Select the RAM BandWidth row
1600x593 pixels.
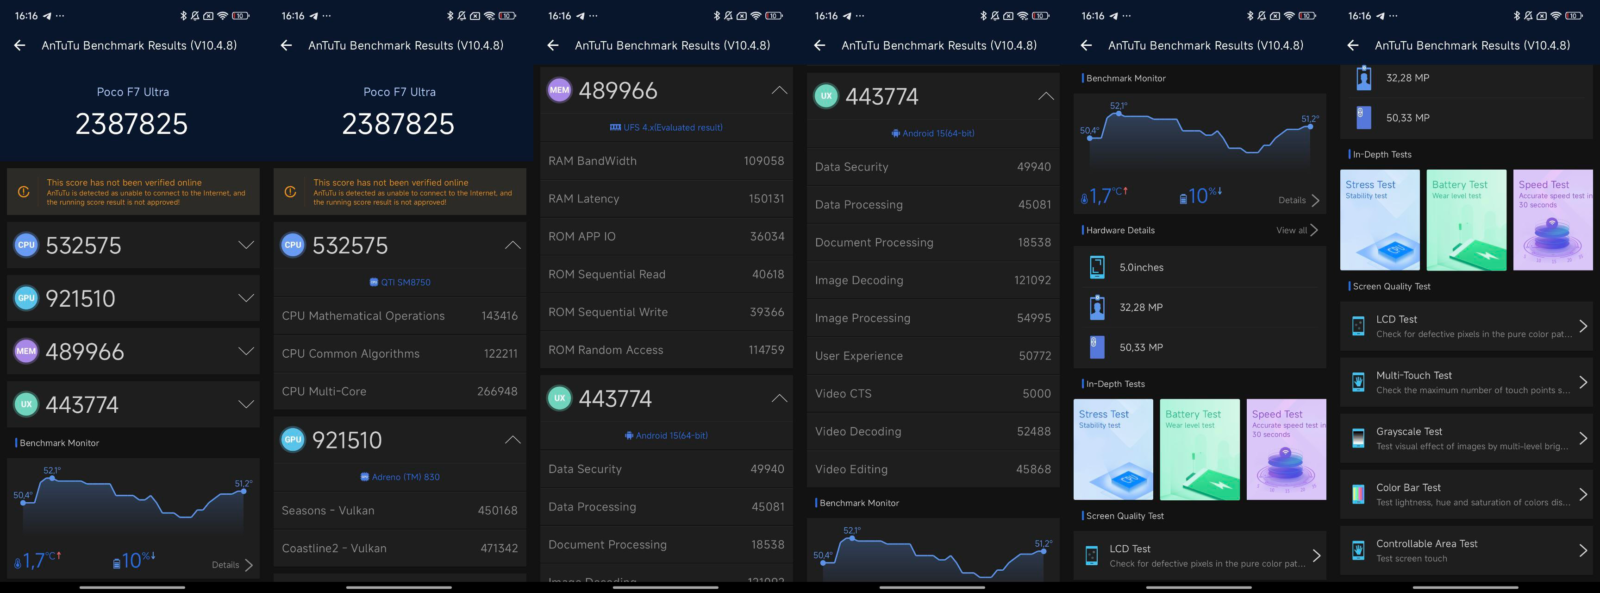pos(666,161)
